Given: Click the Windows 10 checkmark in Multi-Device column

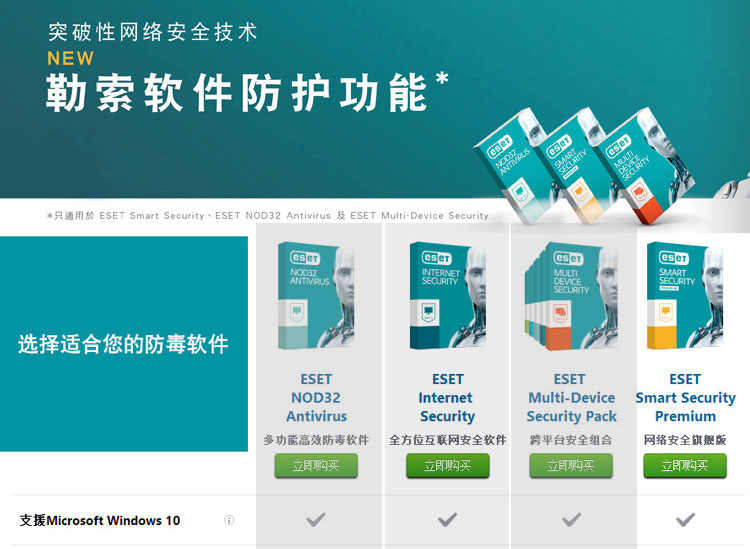Looking at the screenshot, I should coord(571,519).
